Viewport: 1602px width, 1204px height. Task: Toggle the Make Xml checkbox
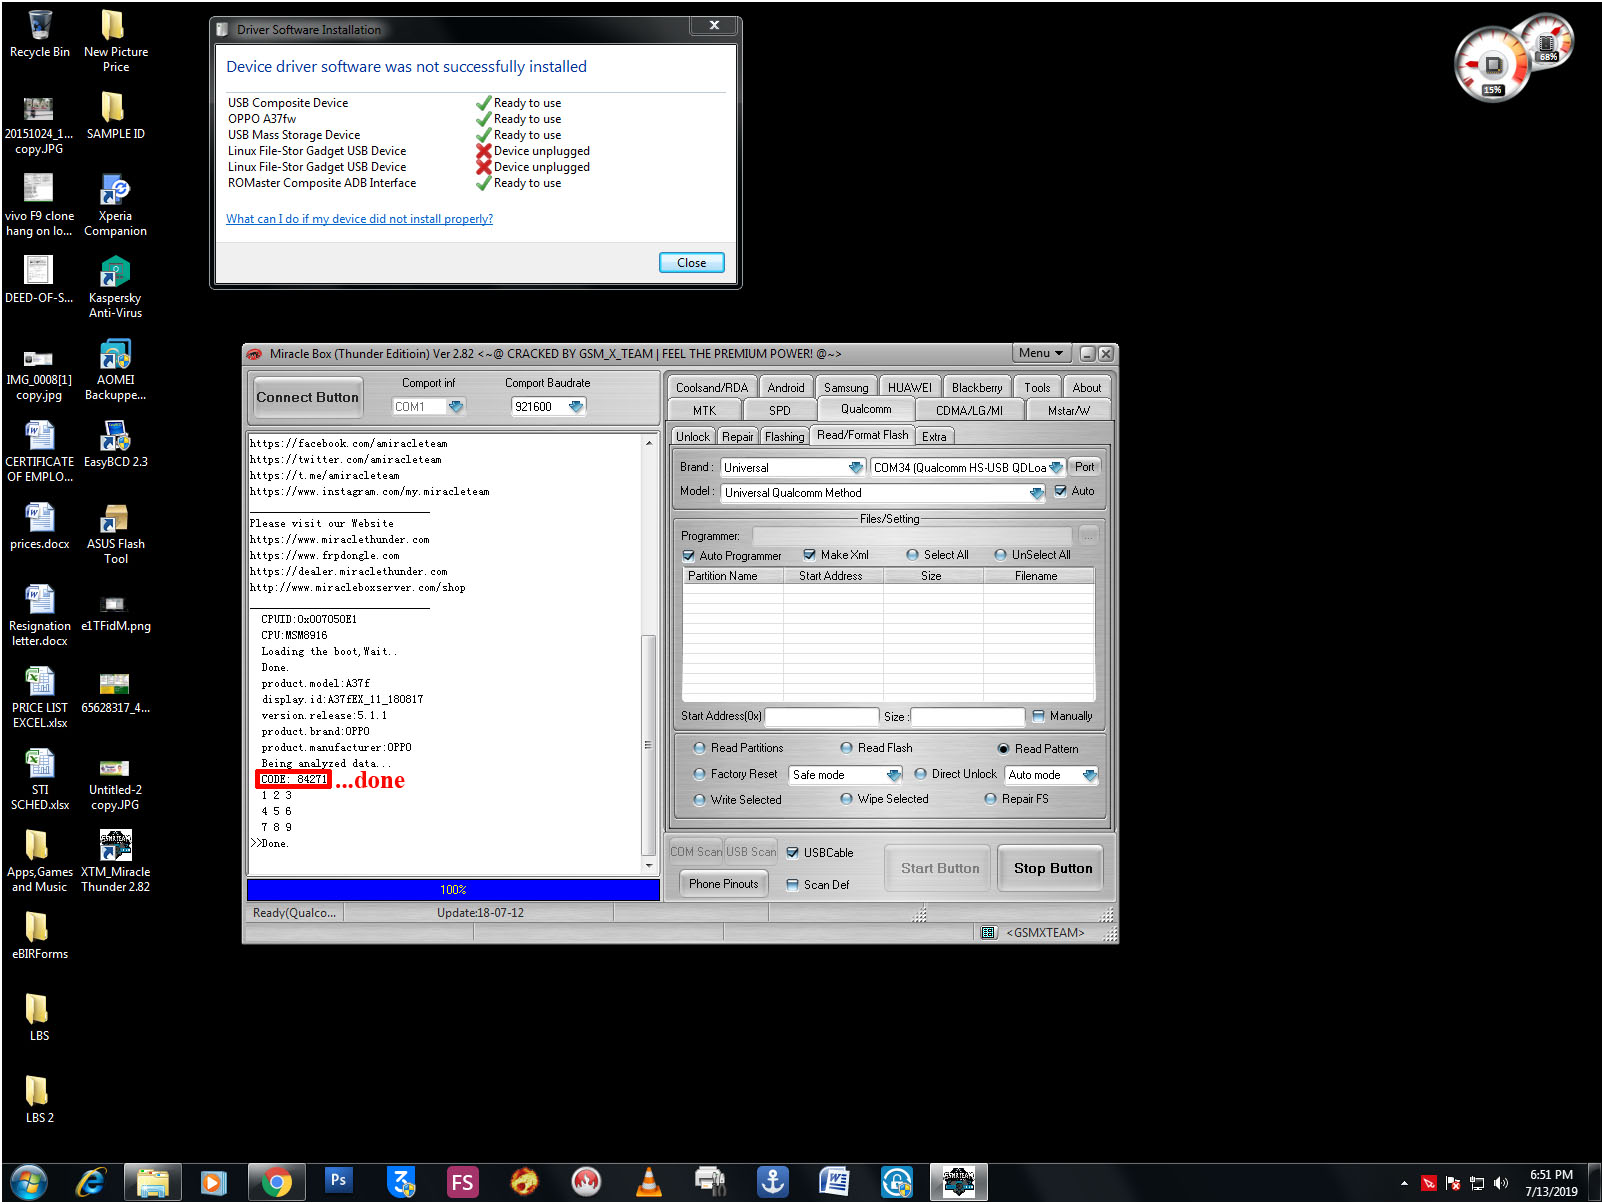click(x=810, y=555)
